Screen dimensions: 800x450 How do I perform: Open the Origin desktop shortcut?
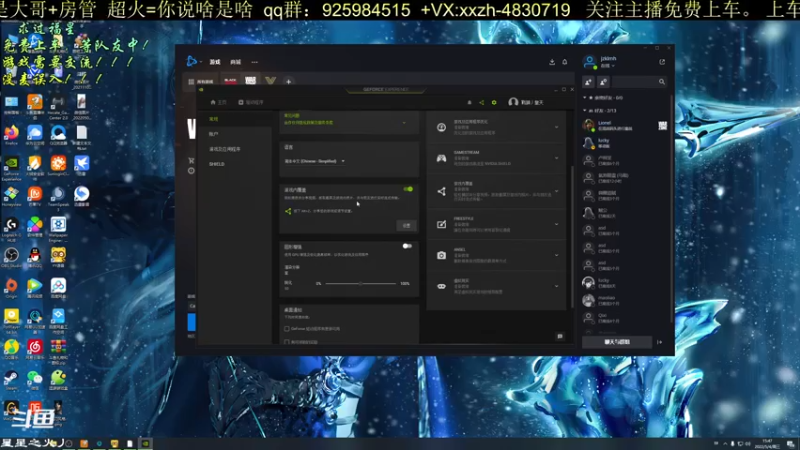point(11,288)
